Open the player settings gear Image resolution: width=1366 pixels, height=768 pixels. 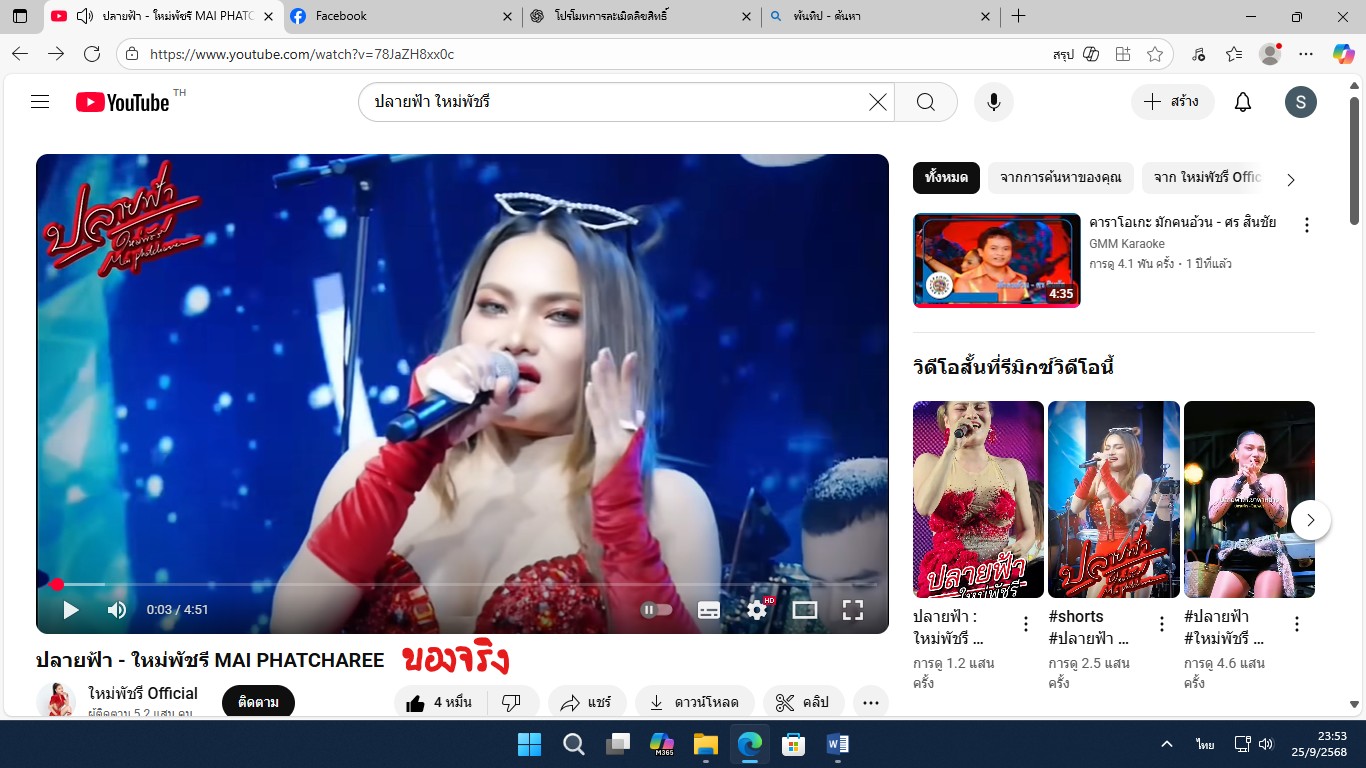click(x=757, y=609)
